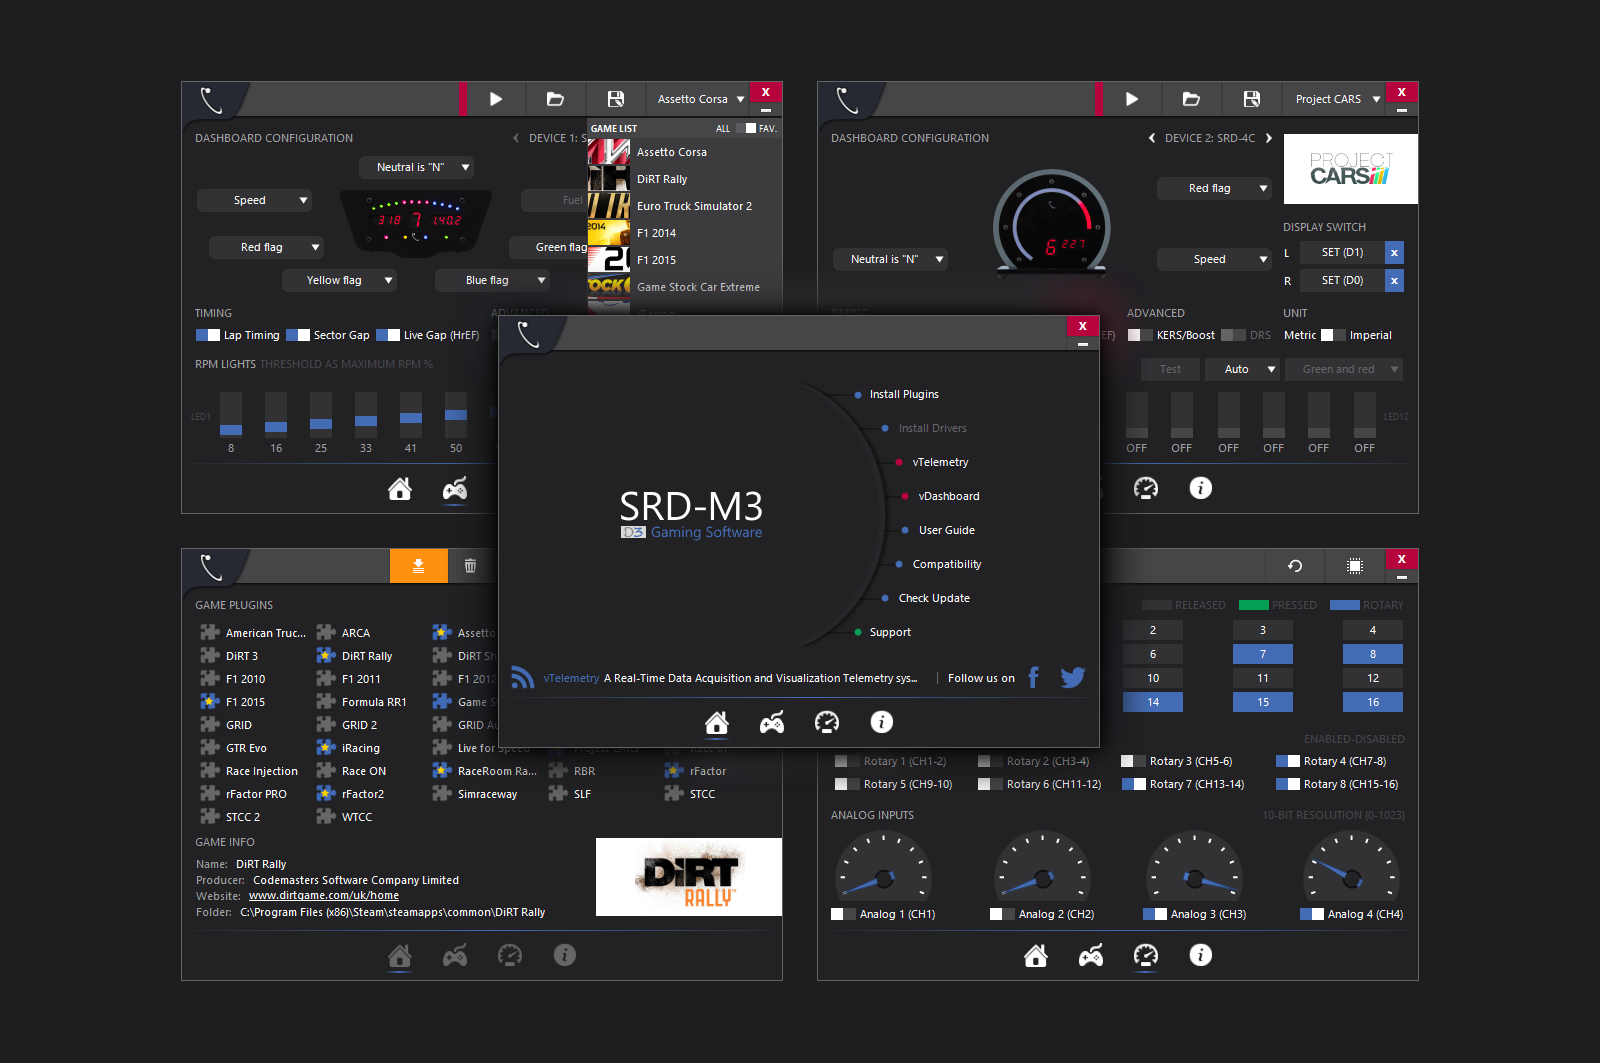Viewport: 1600px width, 1063px height.
Task: Click RSS feed icon beside vTelemetry text
Action: pyautogui.click(x=522, y=678)
